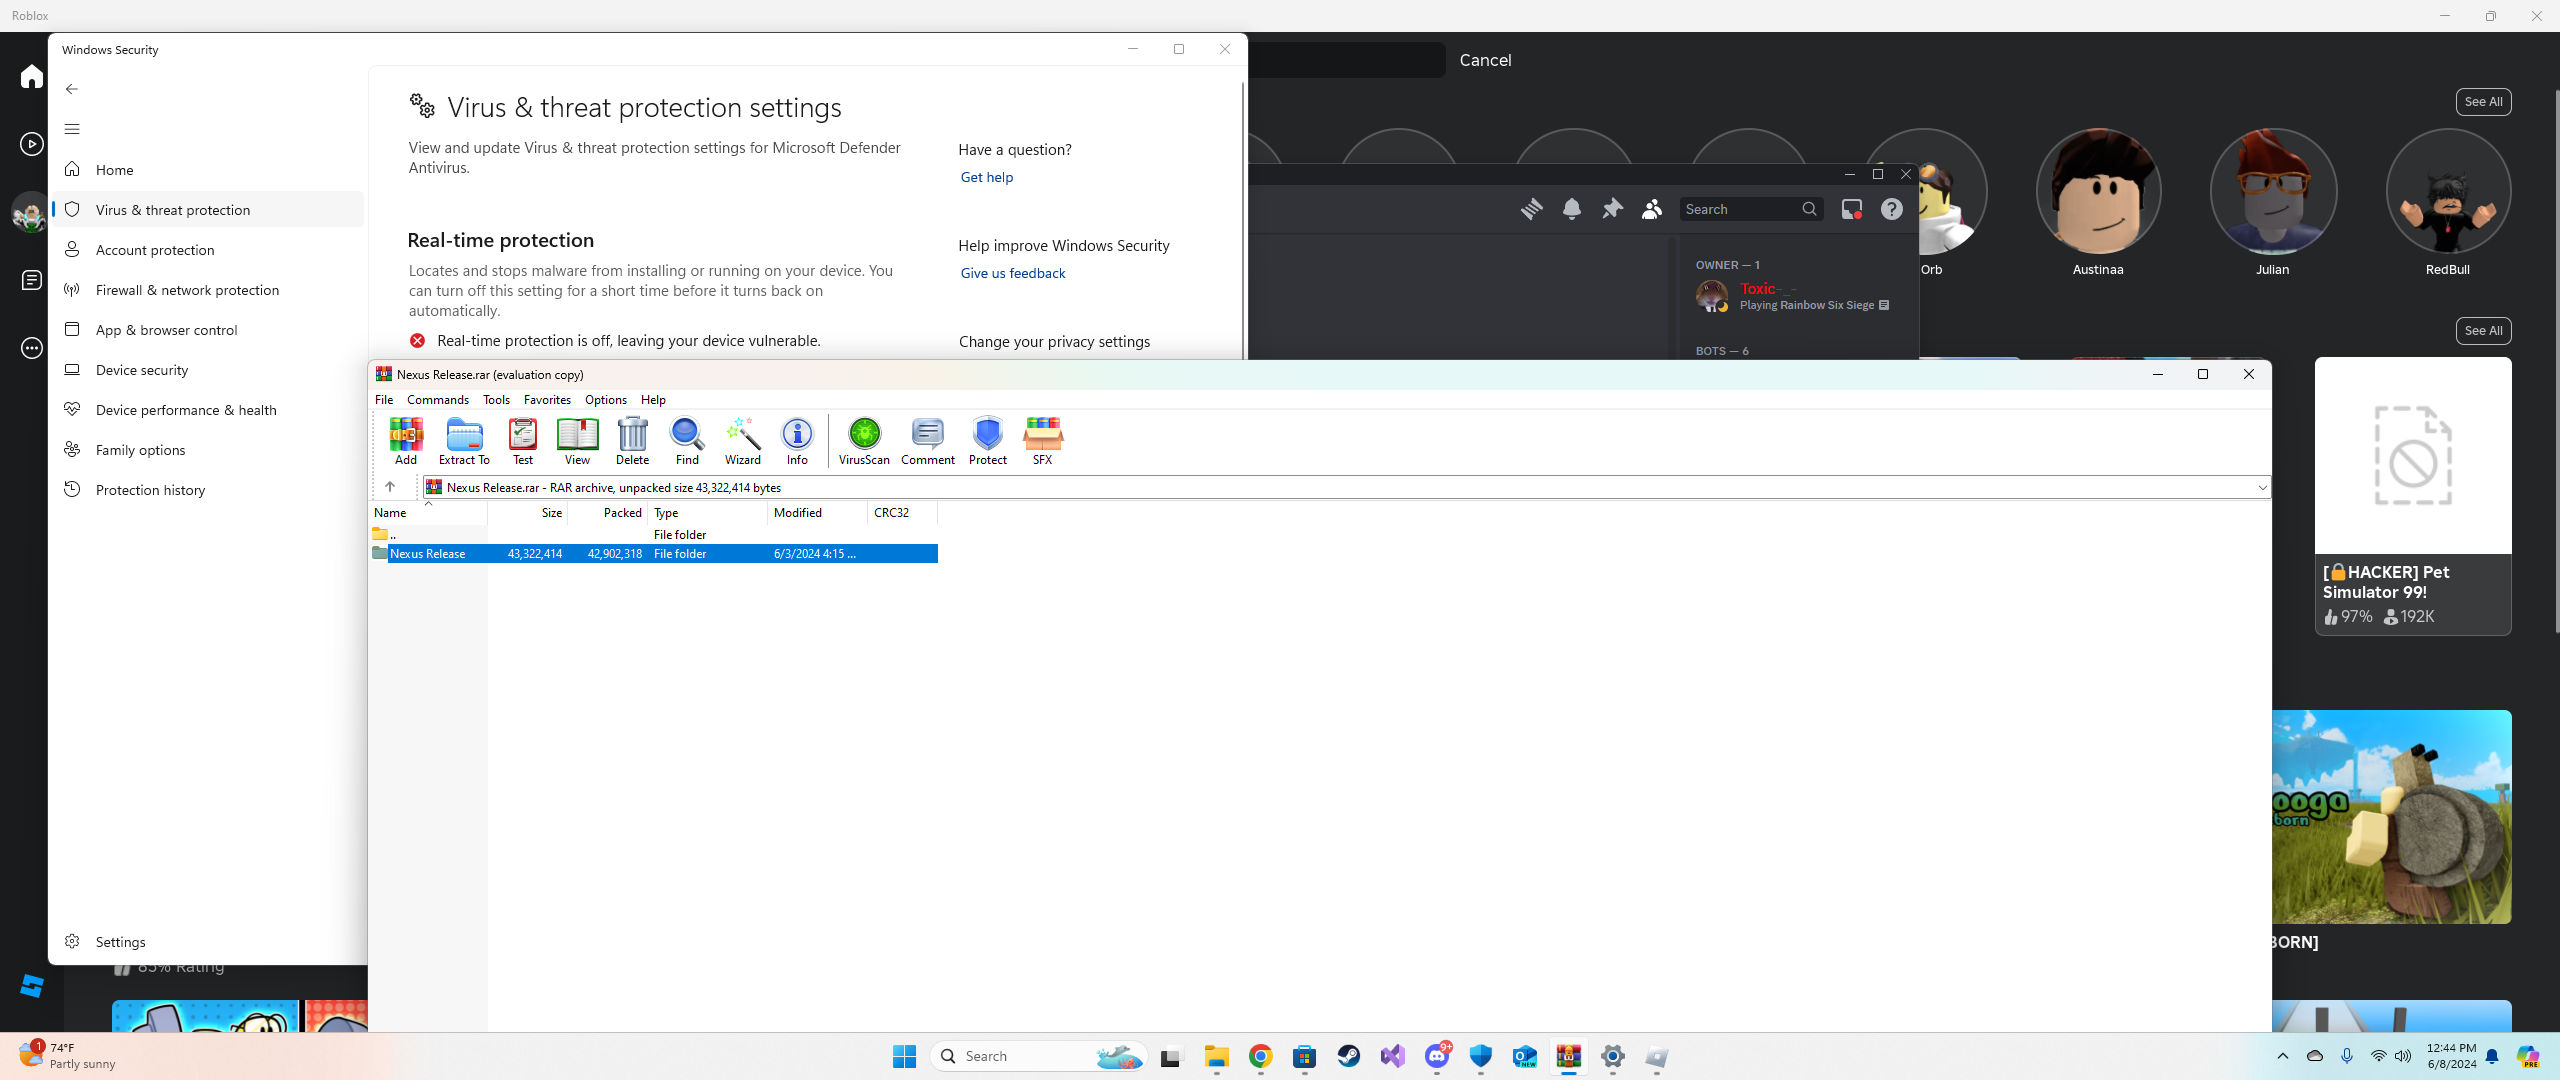Toggle Windows Security hamburger navigation menu
This screenshot has width=2560, height=1080.
[72, 129]
